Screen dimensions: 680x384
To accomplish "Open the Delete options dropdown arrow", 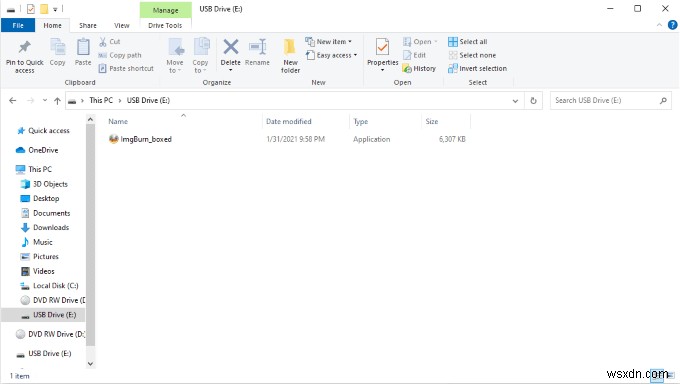I will [x=230, y=70].
